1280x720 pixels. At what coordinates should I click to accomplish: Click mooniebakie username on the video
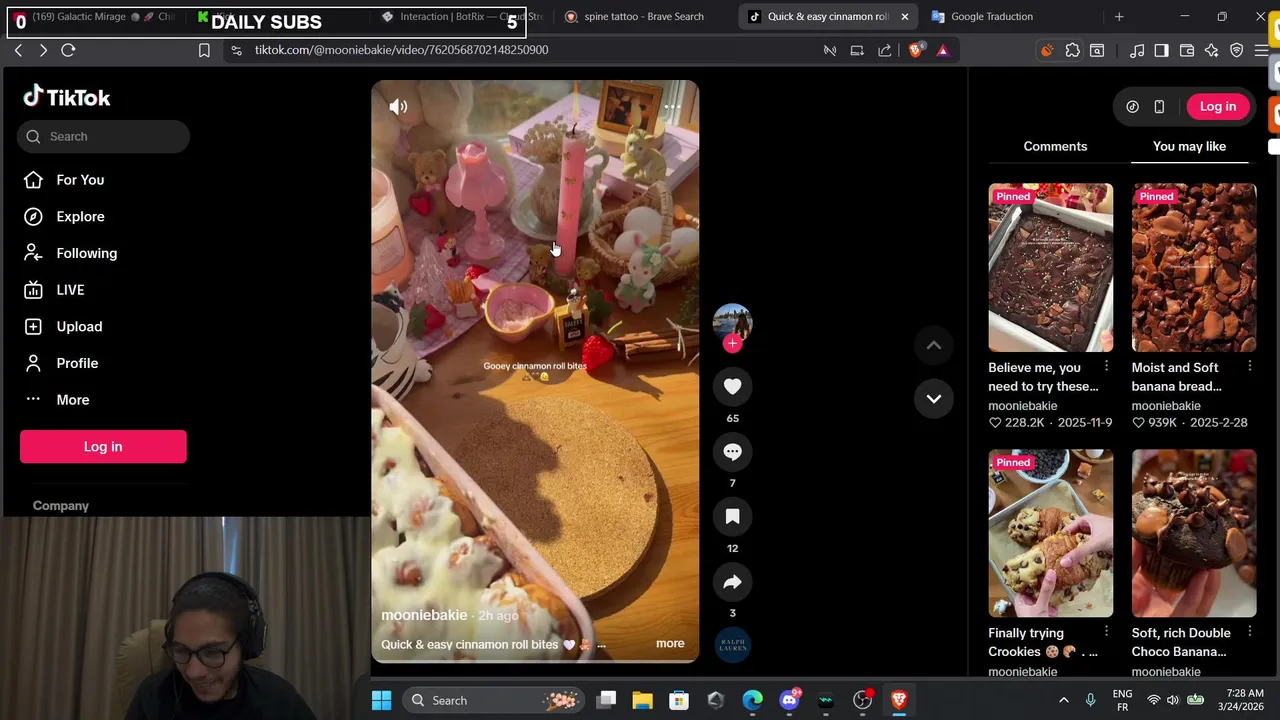click(424, 615)
